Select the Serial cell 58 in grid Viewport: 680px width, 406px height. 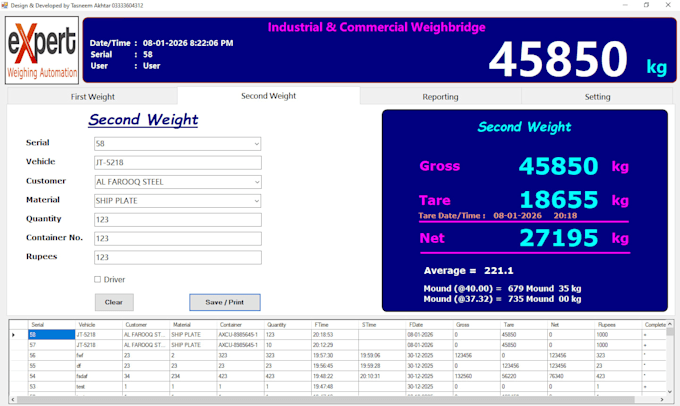52,335
